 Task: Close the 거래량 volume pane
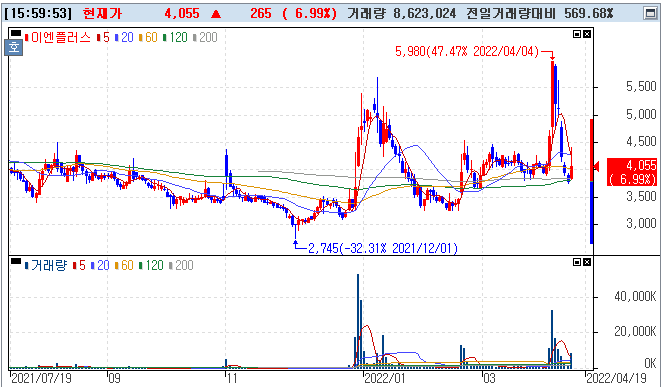click(587, 263)
